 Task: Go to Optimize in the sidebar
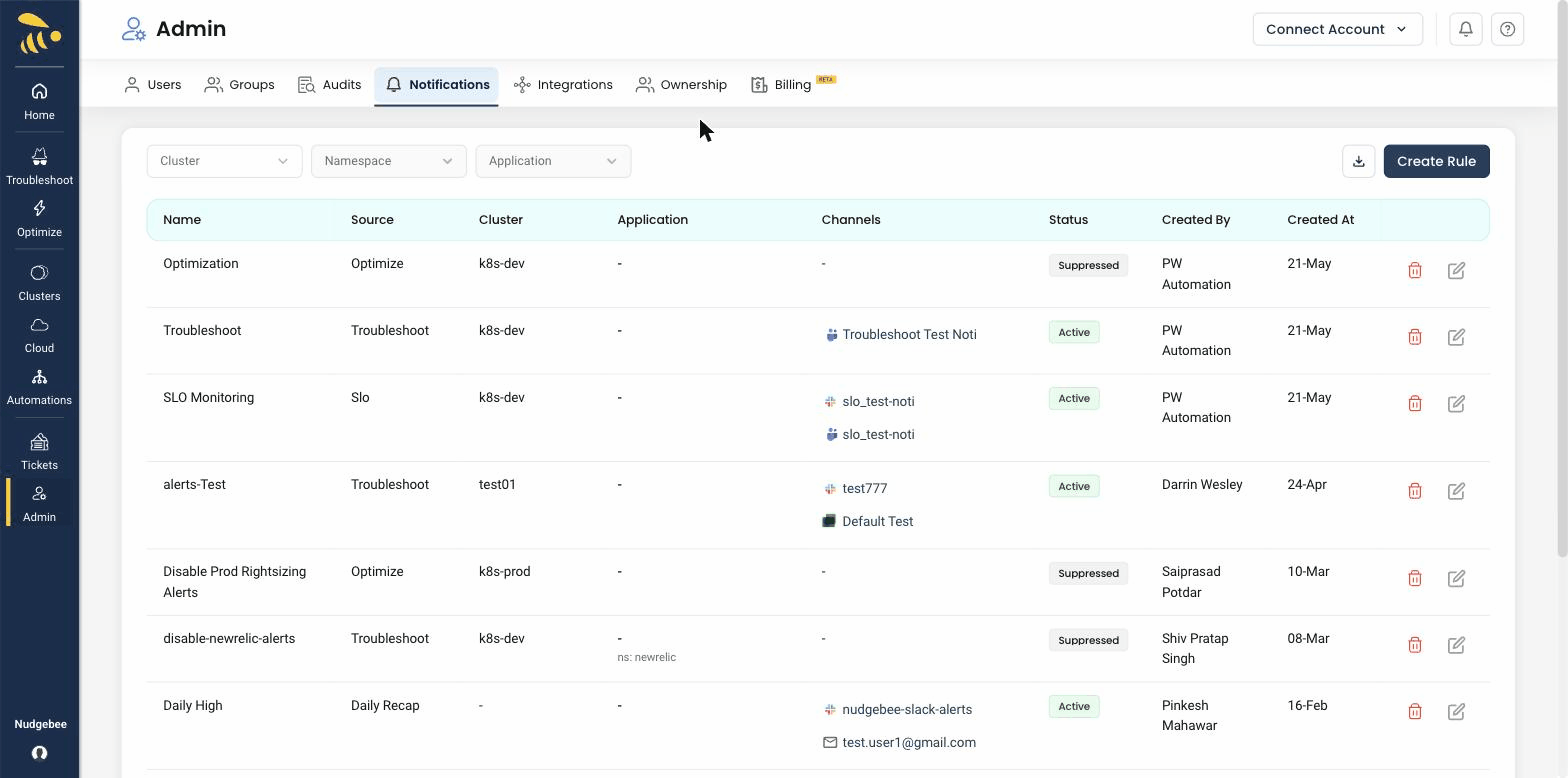[x=39, y=218]
